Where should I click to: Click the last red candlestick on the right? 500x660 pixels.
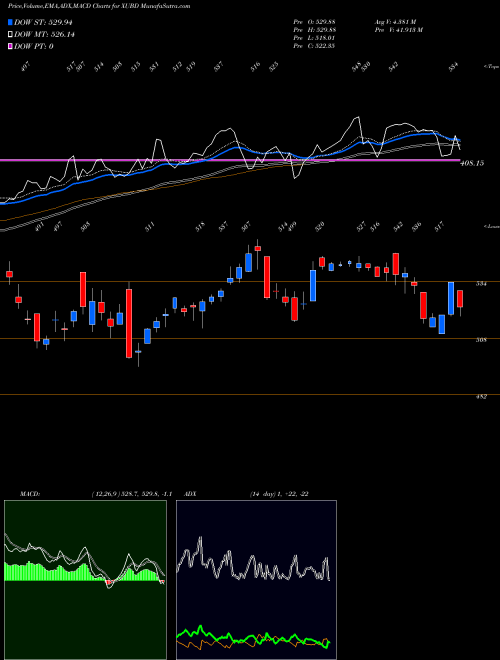coord(460,298)
